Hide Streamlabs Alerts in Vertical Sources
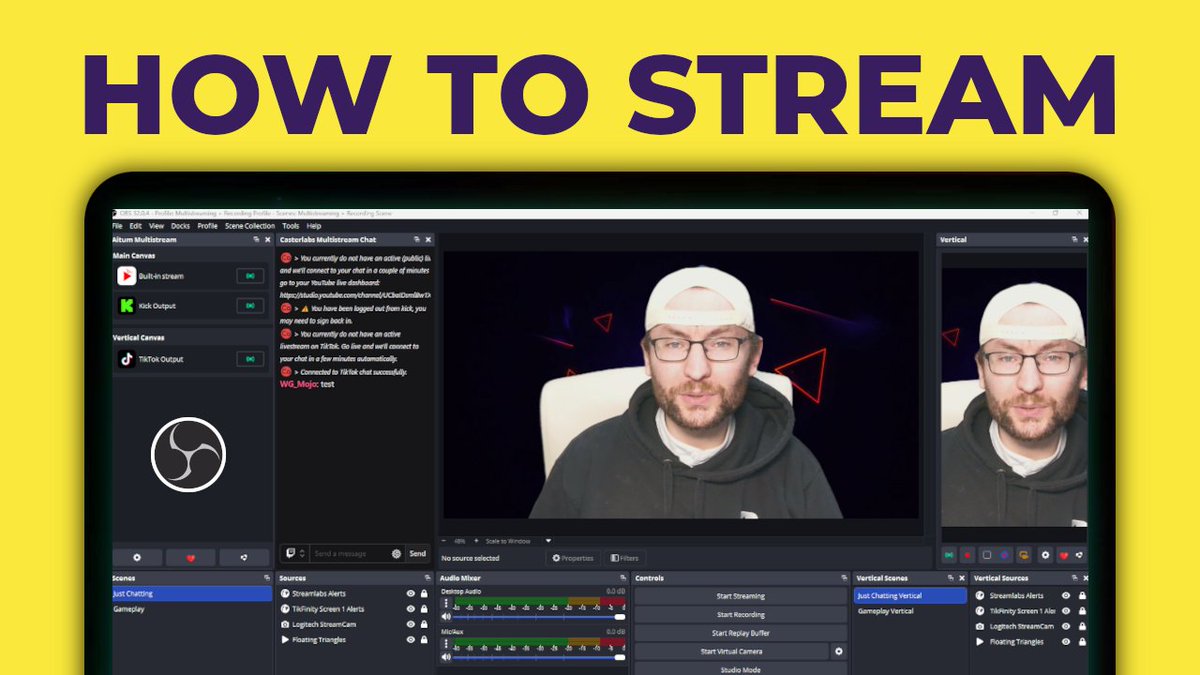 point(1066,595)
